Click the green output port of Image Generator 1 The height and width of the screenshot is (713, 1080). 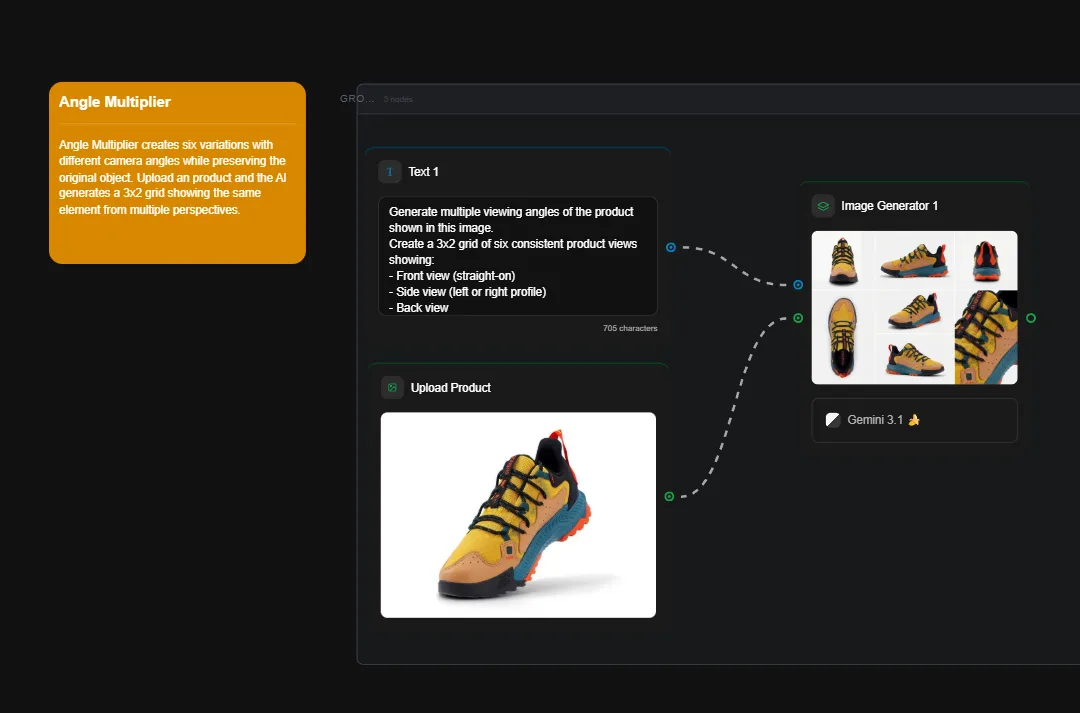(x=1030, y=318)
